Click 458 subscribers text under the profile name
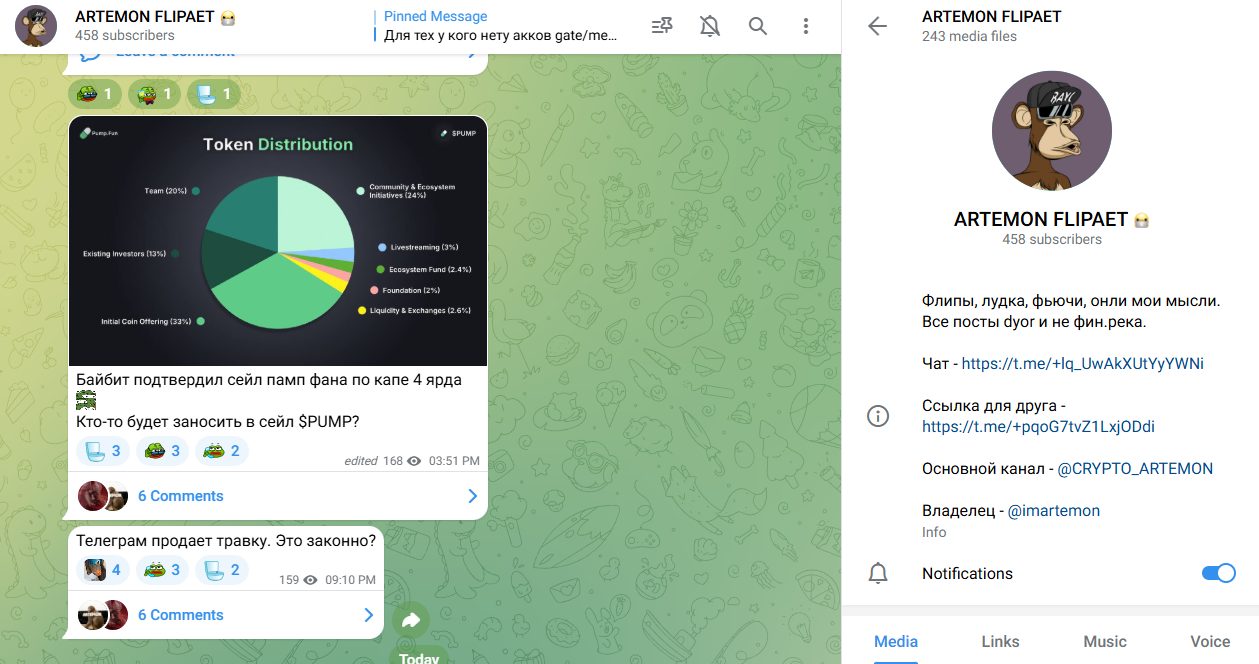The width and height of the screenshot is (1259, 664). point(1052,240)
